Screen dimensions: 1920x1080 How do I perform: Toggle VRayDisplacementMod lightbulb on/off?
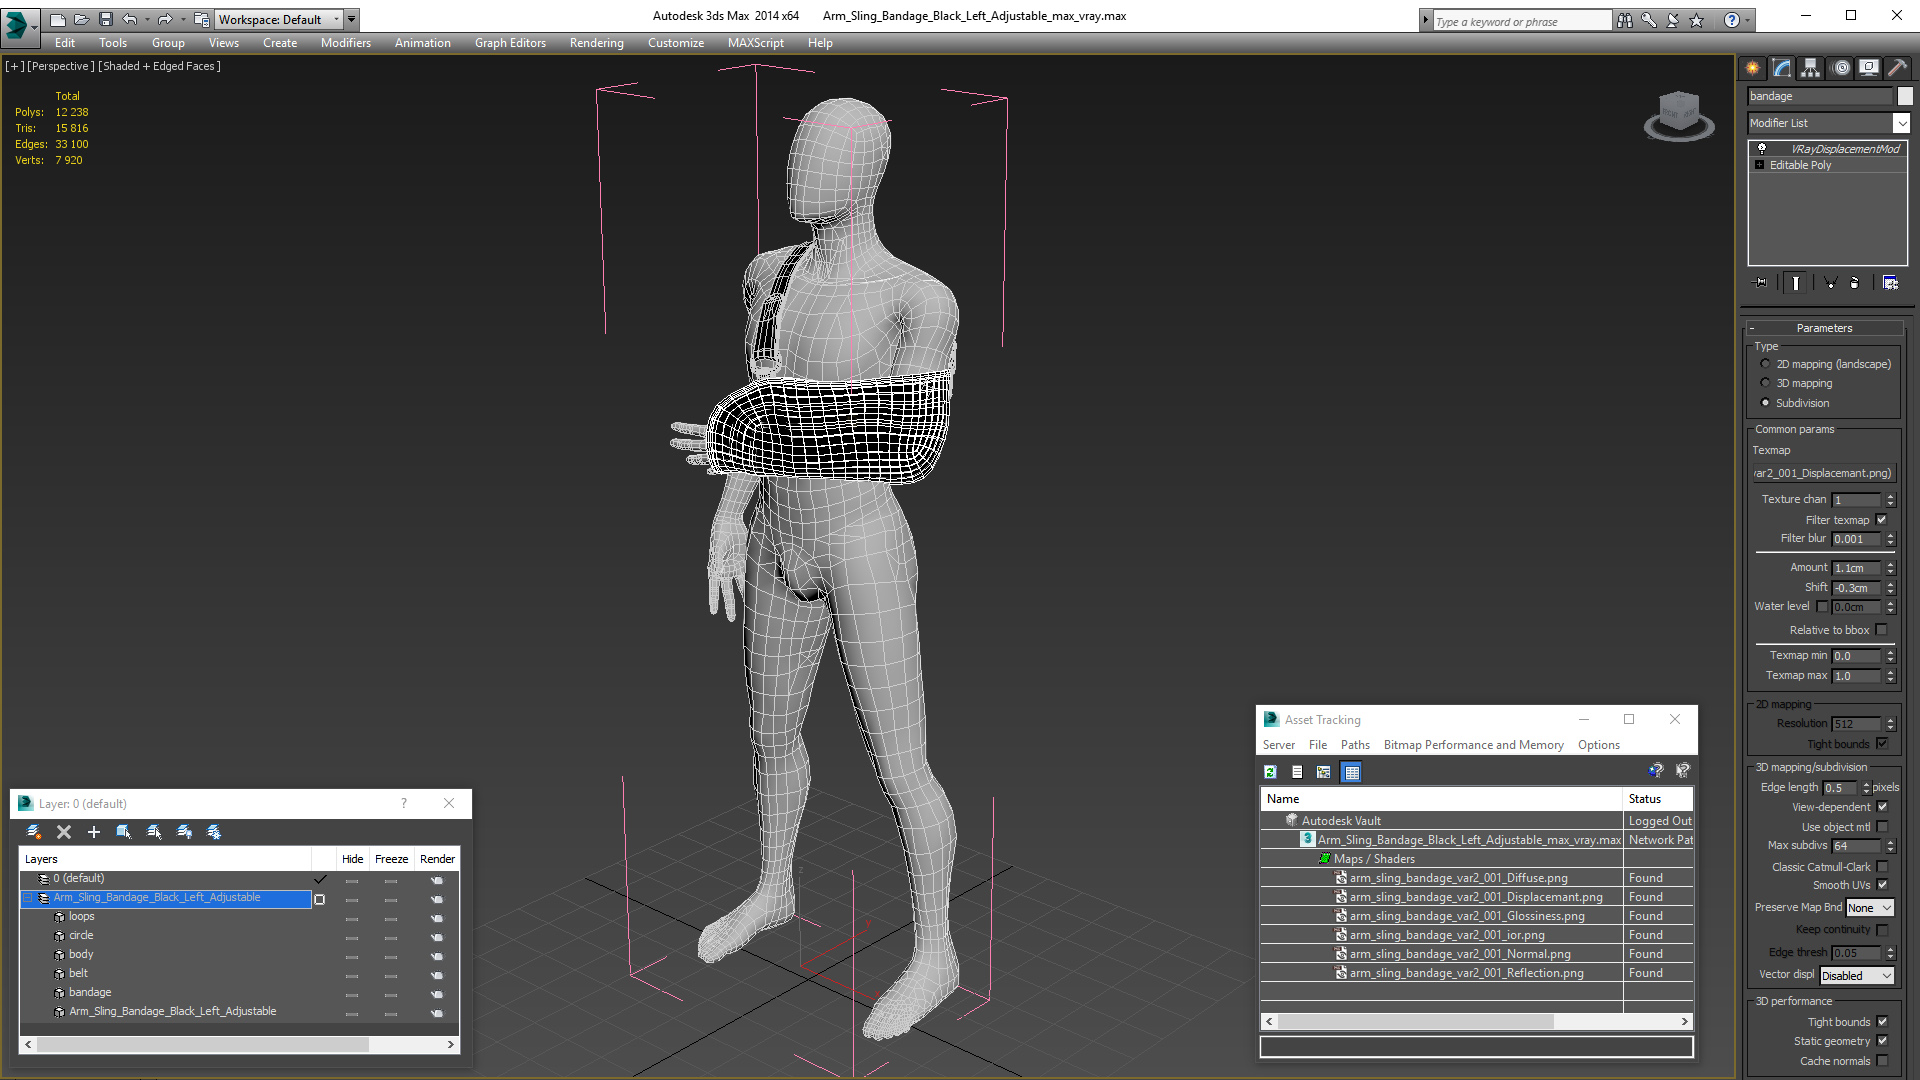point(1762,148)
